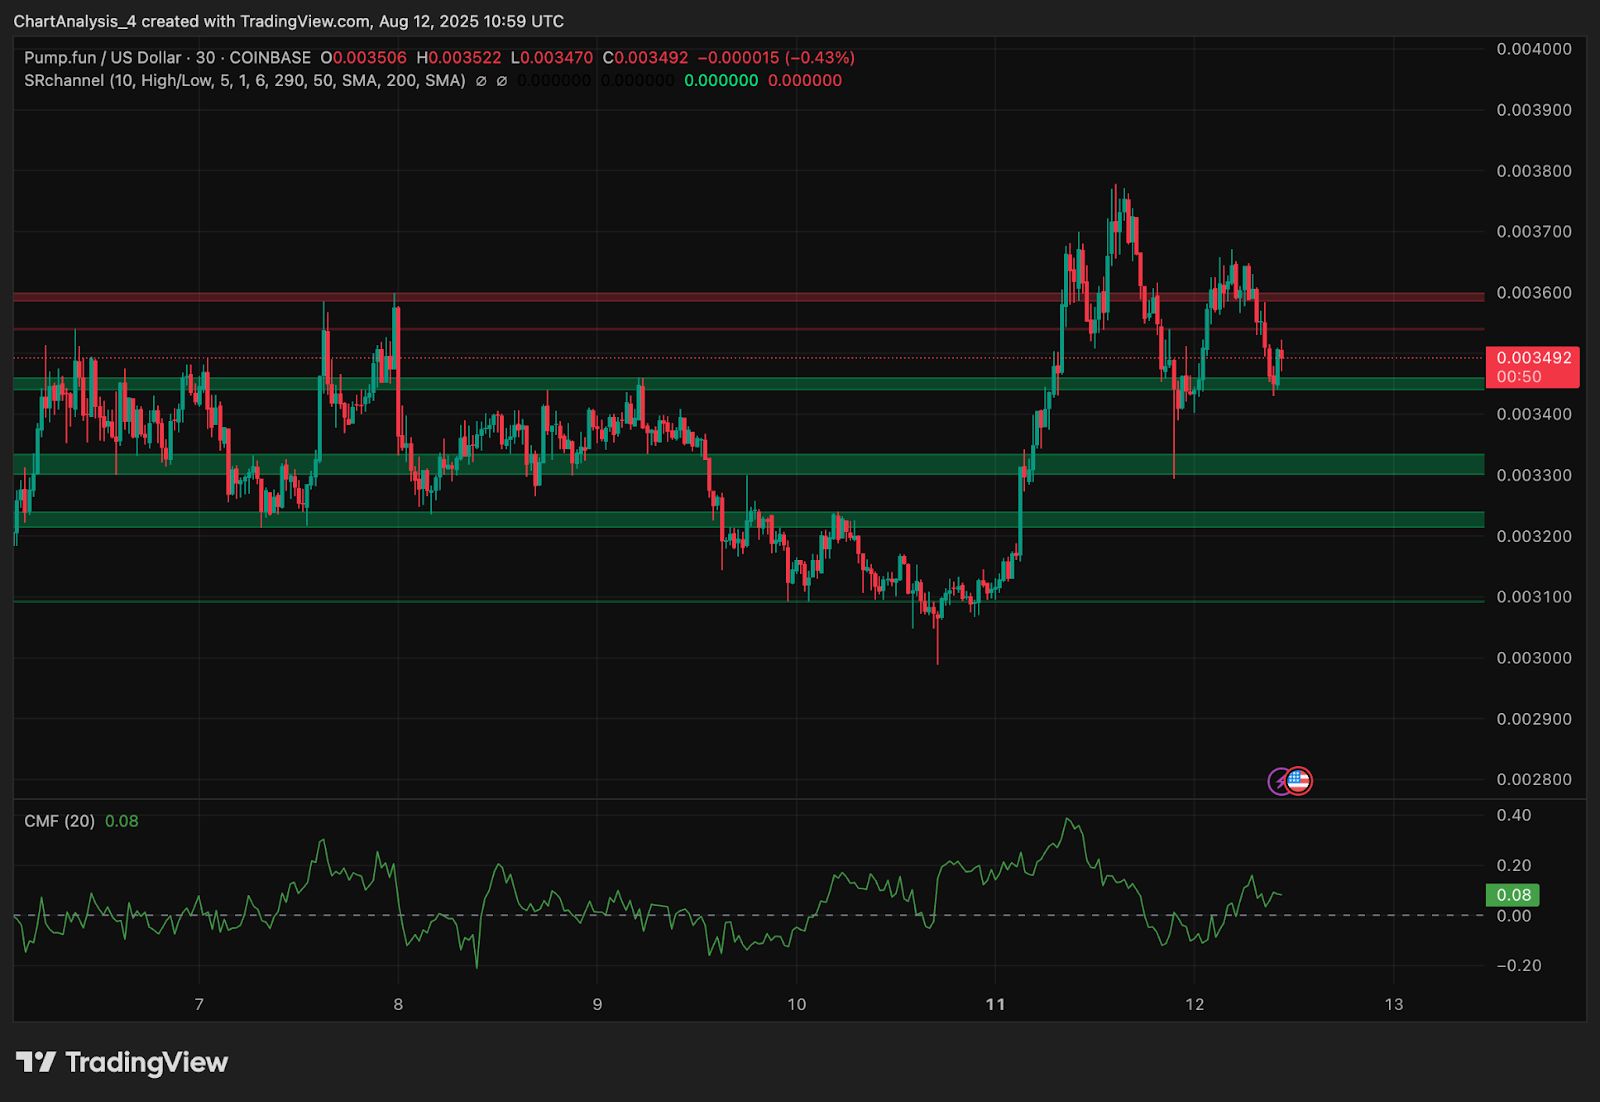Click the US flag economic event icon
Image resolution: width=1600 pixels, height=1102 pixels.
coord(1298,781)
